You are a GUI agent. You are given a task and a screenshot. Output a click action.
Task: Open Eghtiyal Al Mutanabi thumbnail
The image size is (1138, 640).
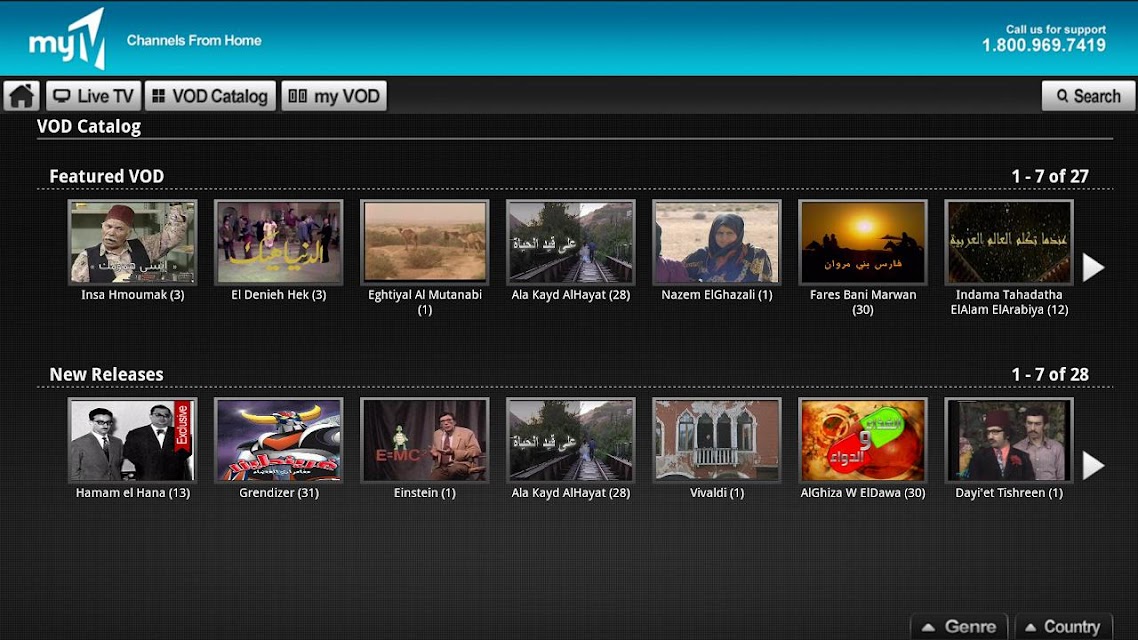click(424, 242)
